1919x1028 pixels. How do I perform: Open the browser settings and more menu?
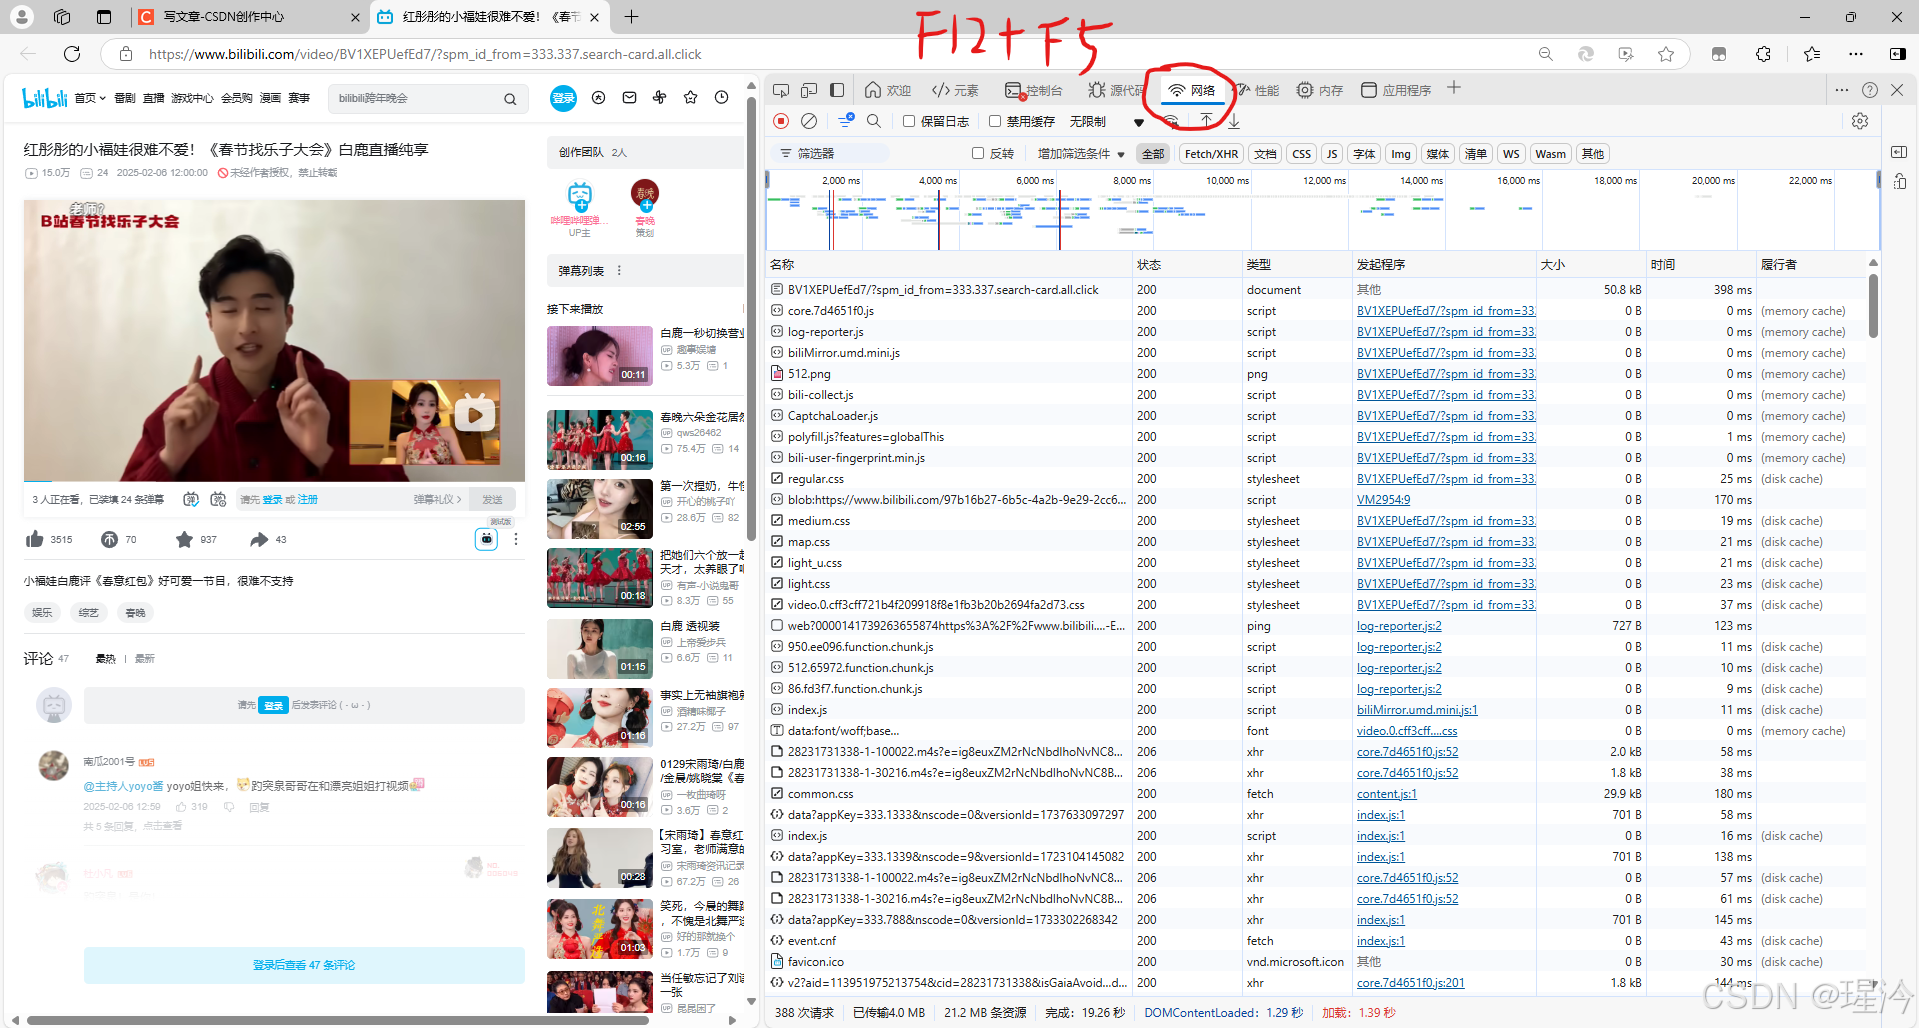click(x=1856, y=54)
